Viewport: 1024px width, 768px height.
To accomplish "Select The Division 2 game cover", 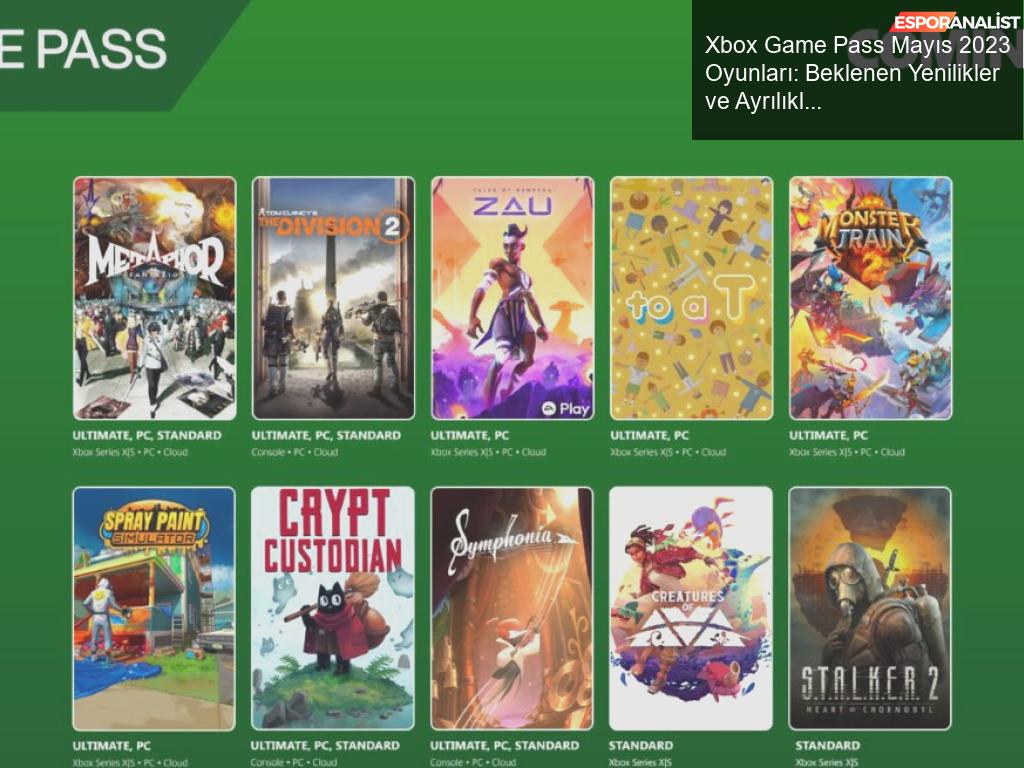I will coord(333,298).
